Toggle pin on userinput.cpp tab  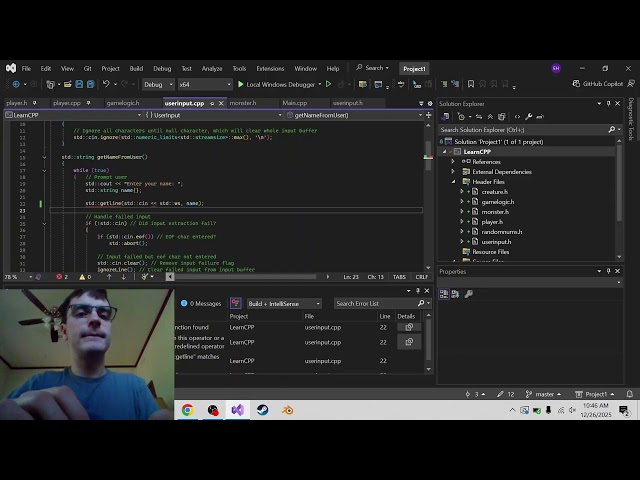212,103
